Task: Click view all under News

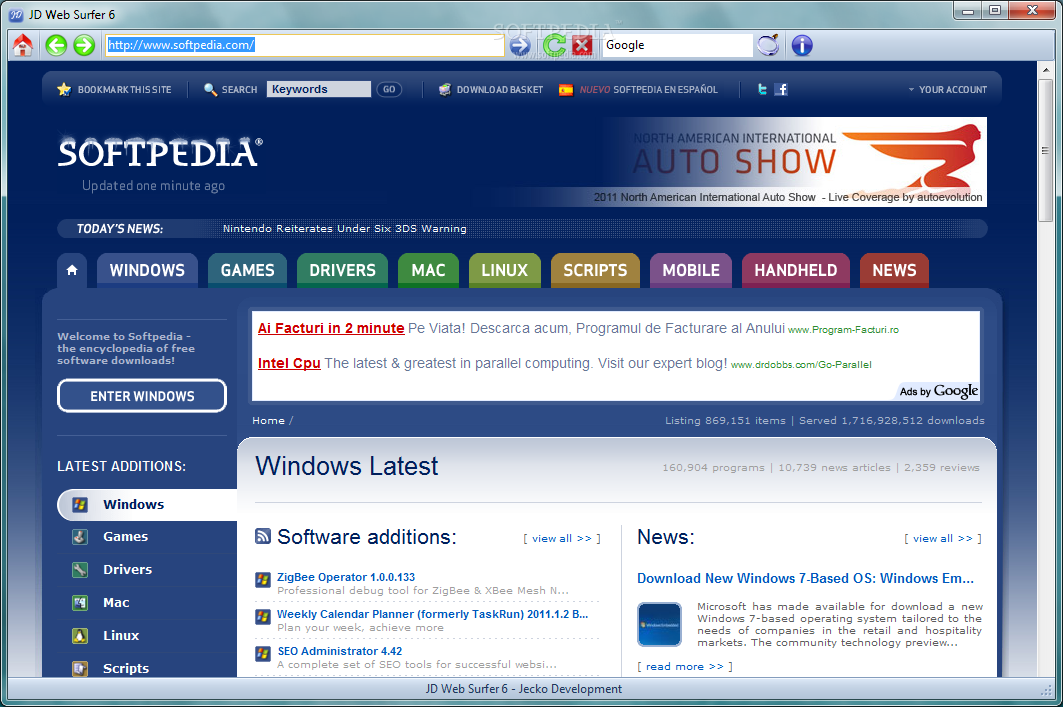Action: [x=943, y=538]
